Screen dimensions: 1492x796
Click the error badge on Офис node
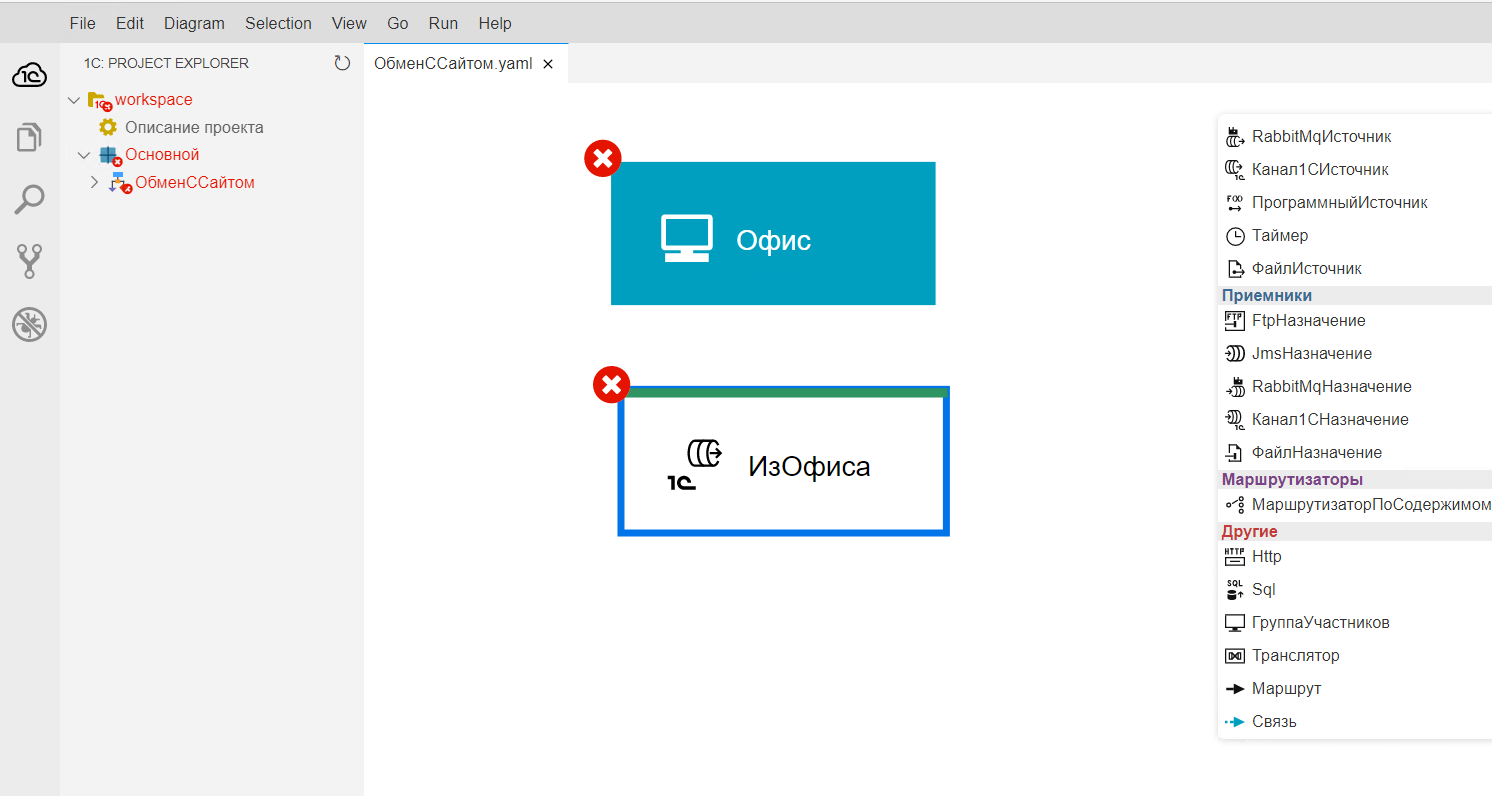[603, 158]
